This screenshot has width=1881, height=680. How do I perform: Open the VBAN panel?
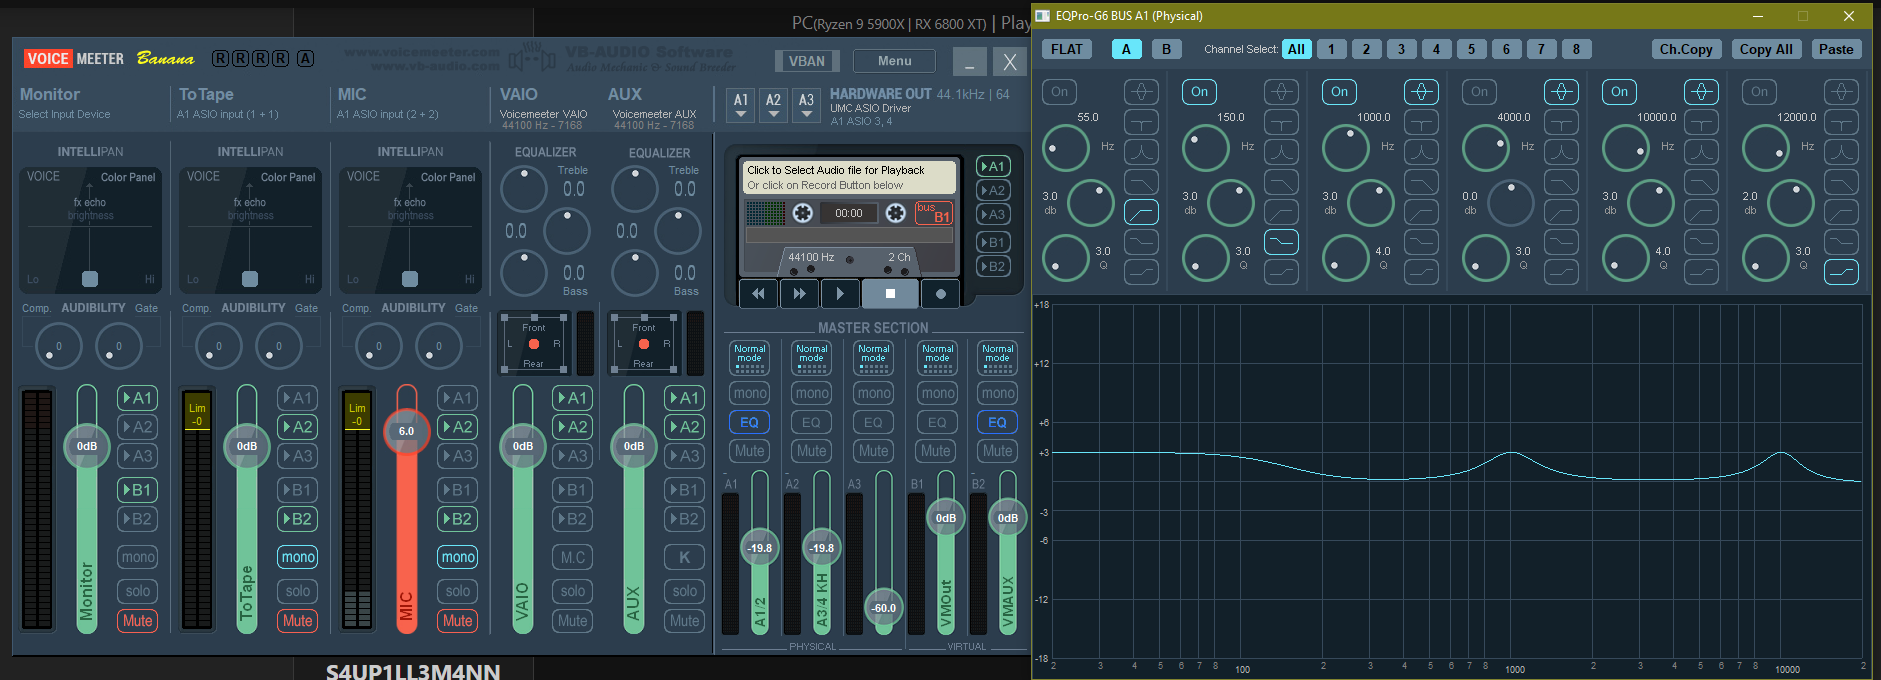click(807, 61)
